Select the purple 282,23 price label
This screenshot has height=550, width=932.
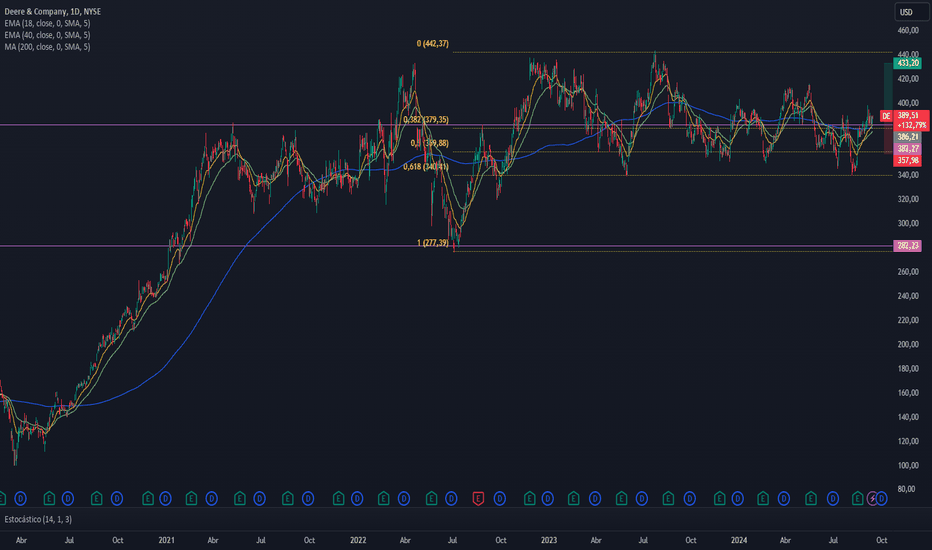tap(909, 246)
